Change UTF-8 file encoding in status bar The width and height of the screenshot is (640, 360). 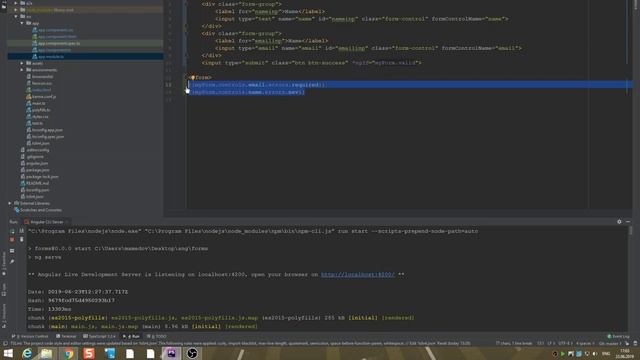tap(565, 343)
